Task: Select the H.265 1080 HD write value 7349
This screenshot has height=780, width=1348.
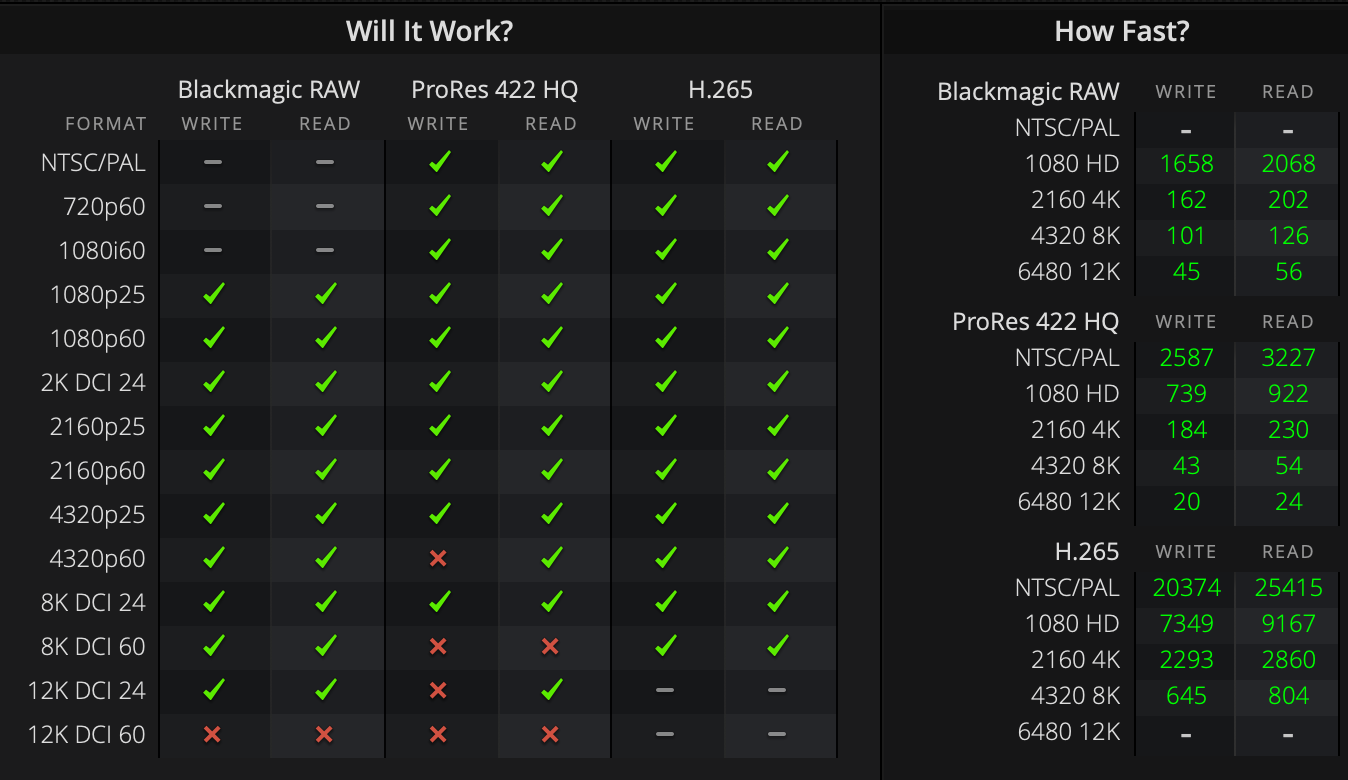Action: tap(1186, 624)
